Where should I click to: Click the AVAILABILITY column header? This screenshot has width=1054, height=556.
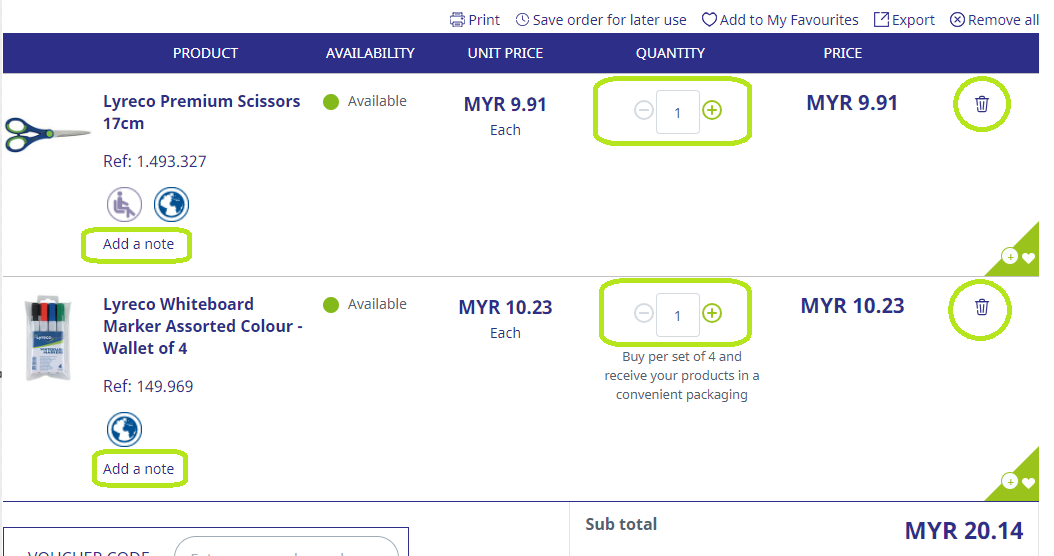tap(370, 53)
